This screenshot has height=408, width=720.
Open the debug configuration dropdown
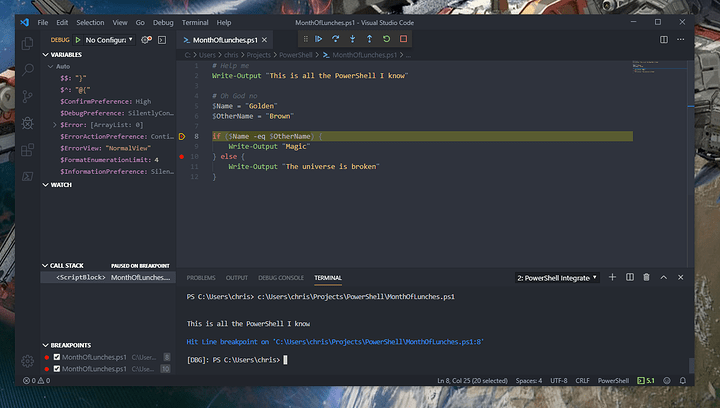(x=109, y=40)
